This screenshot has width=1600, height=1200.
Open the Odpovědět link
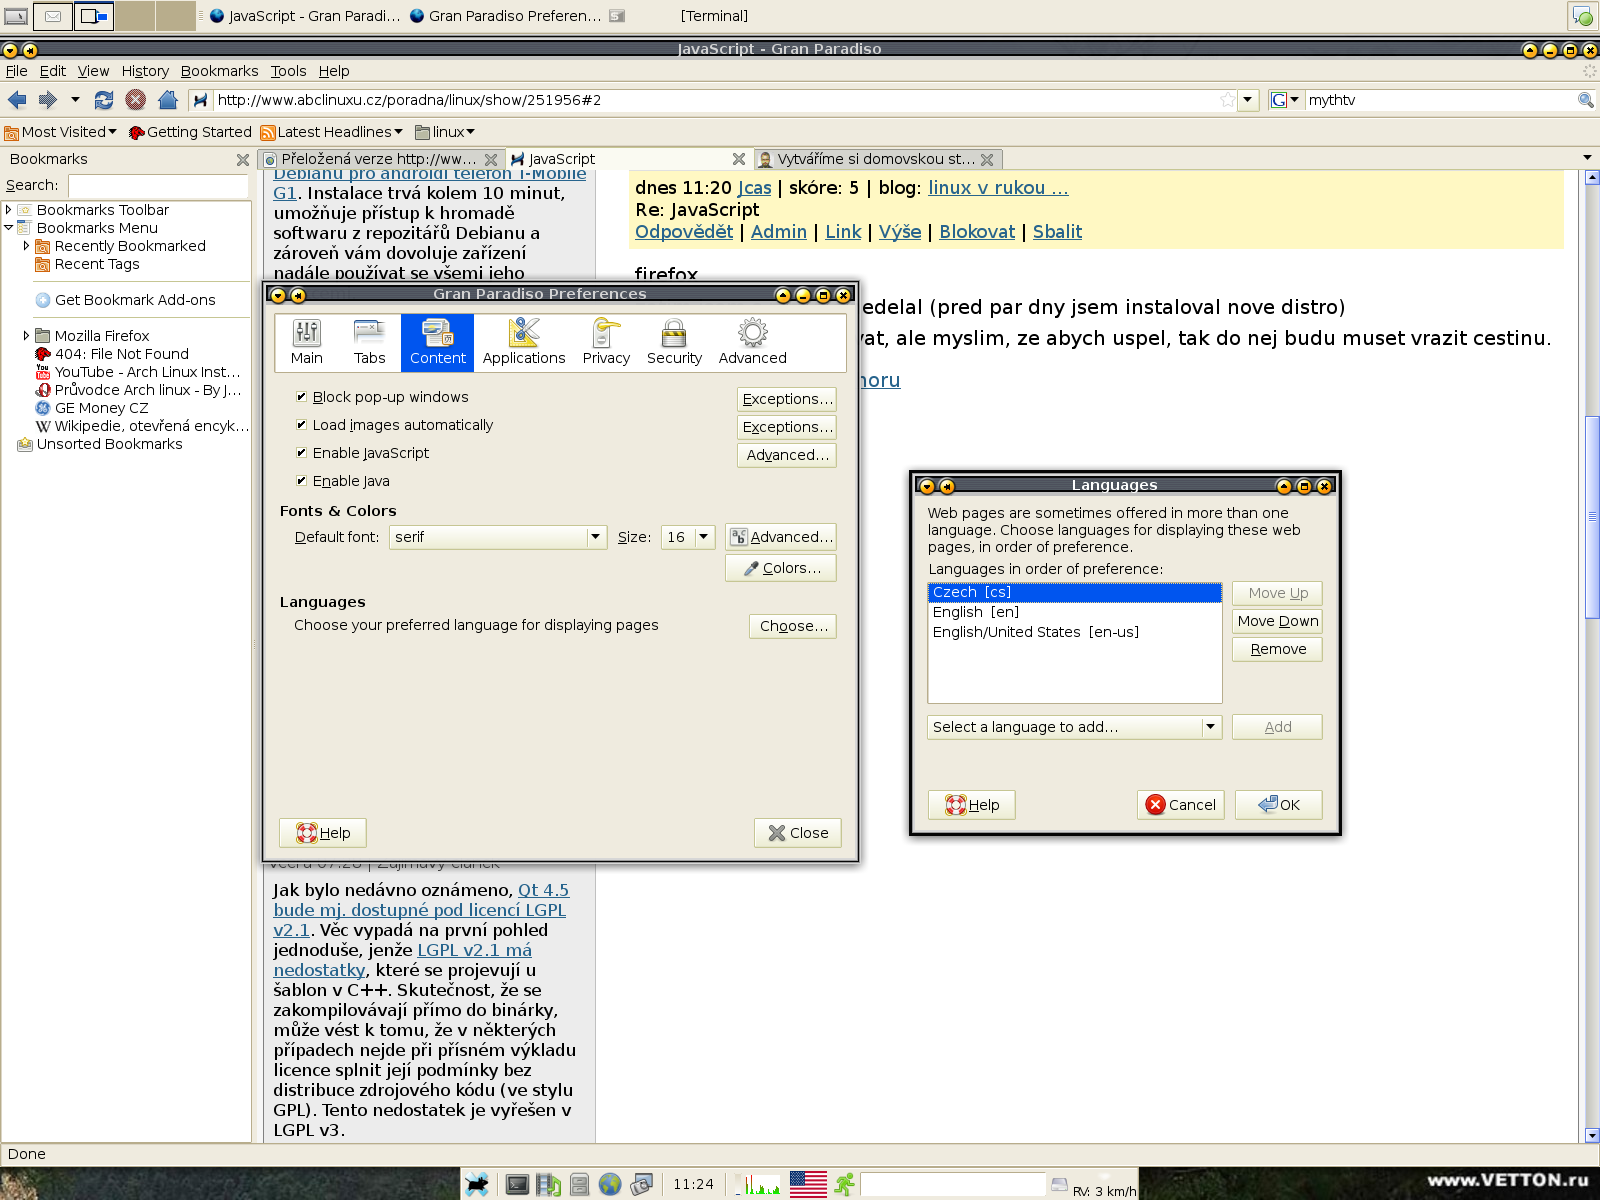point(684,232)
